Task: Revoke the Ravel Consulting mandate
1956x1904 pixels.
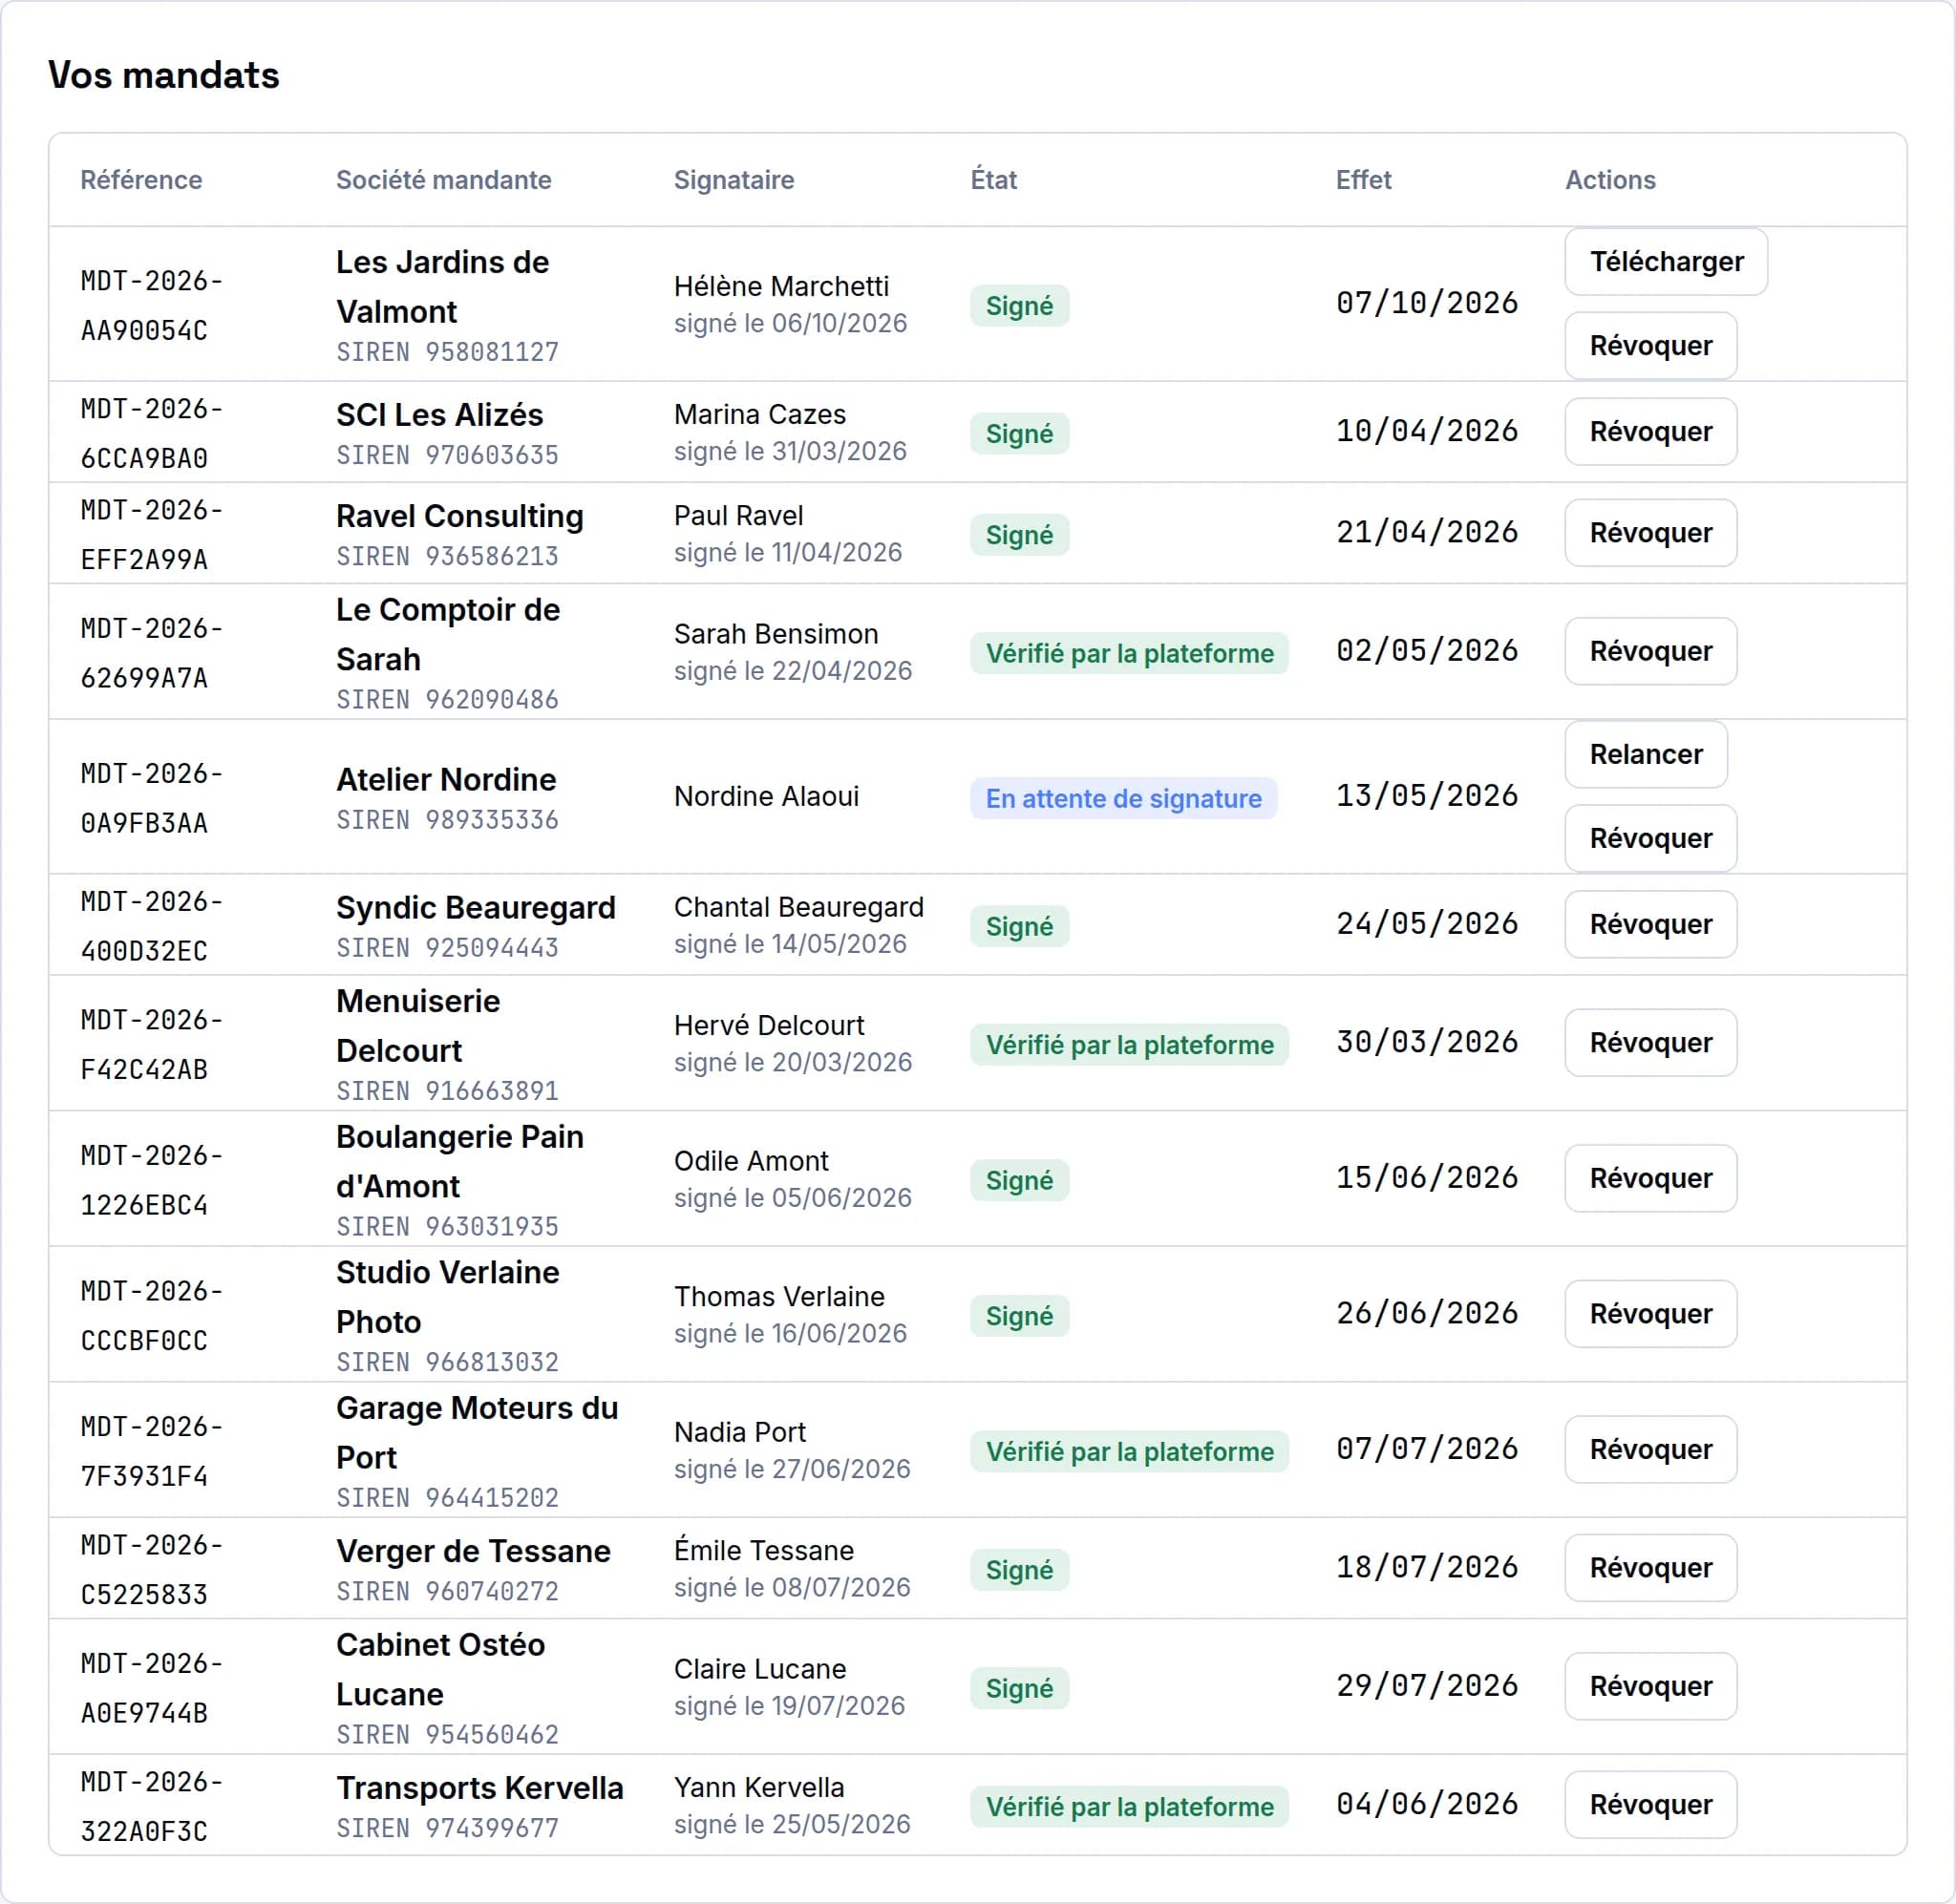Action: click(1651, 533)
